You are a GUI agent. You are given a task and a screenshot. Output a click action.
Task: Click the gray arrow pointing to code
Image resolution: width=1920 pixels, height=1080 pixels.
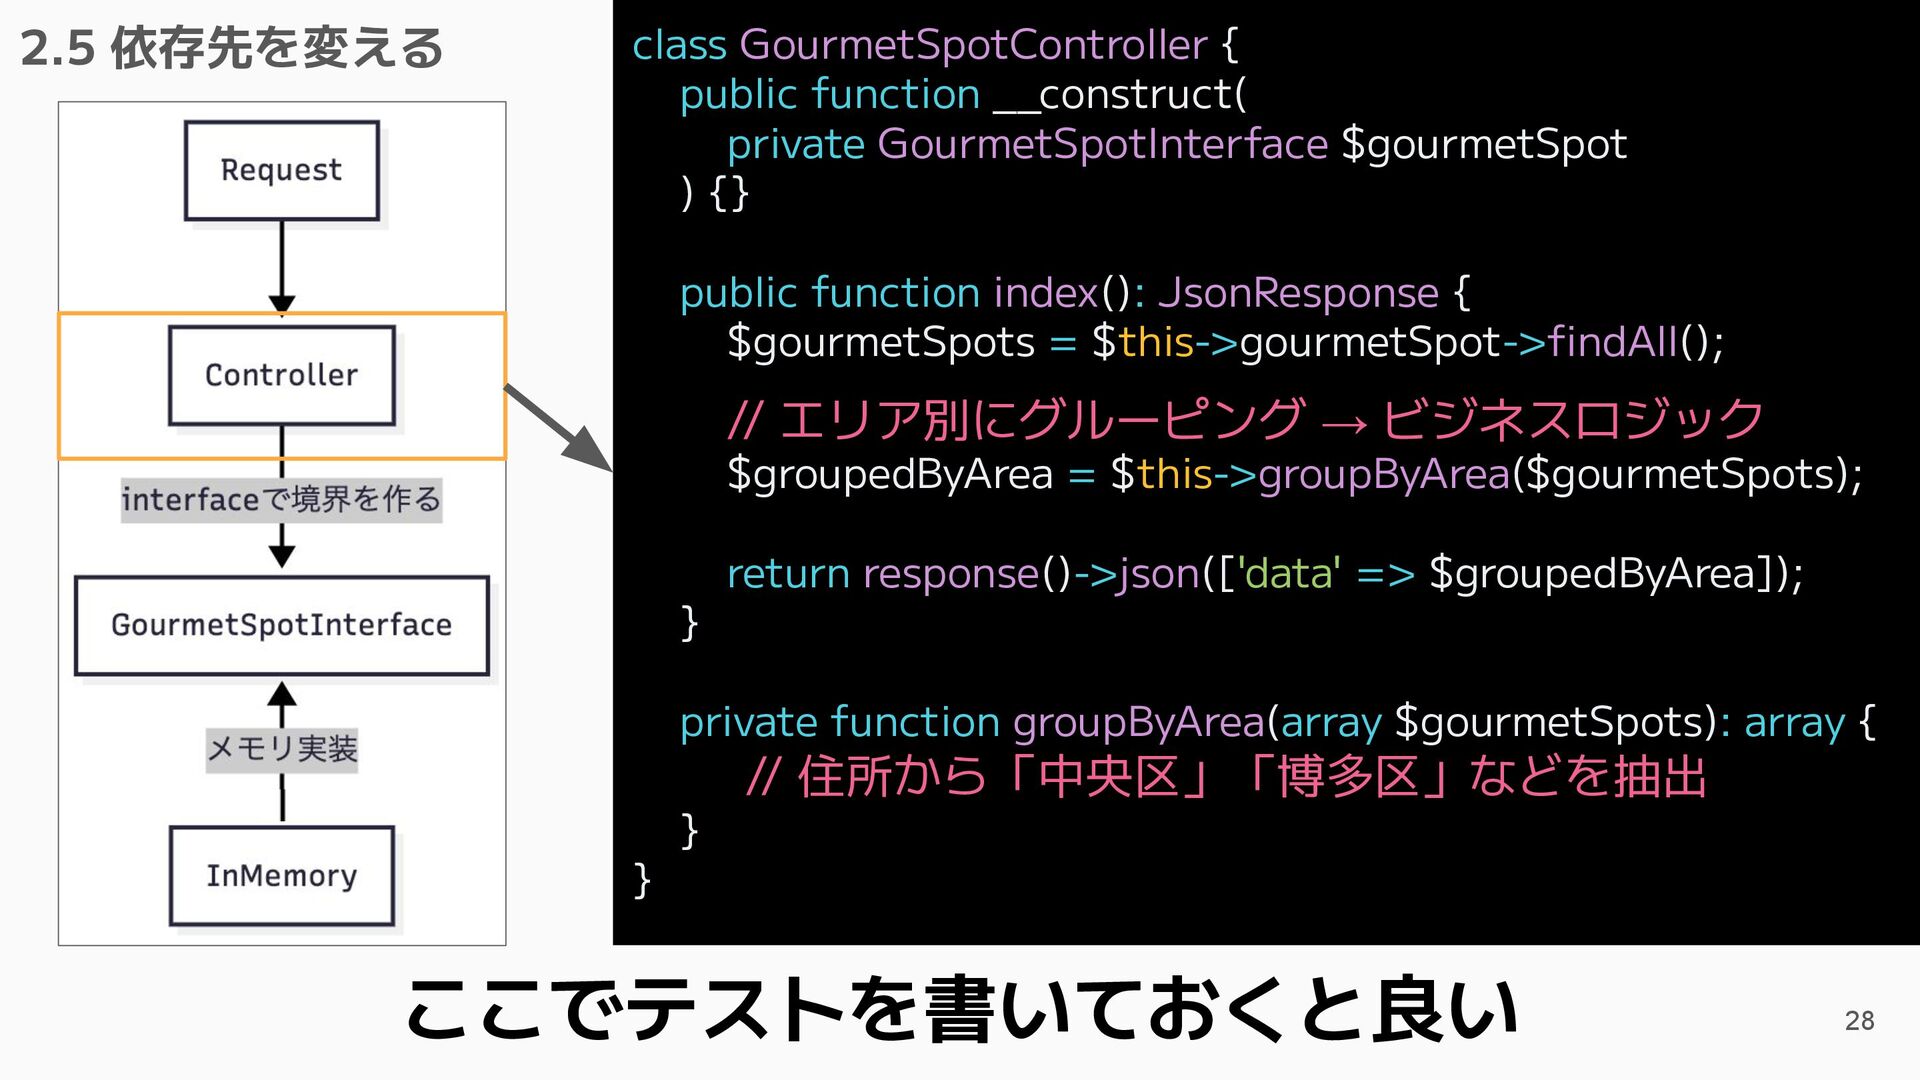pyautogui.click(x=558, y=427)
